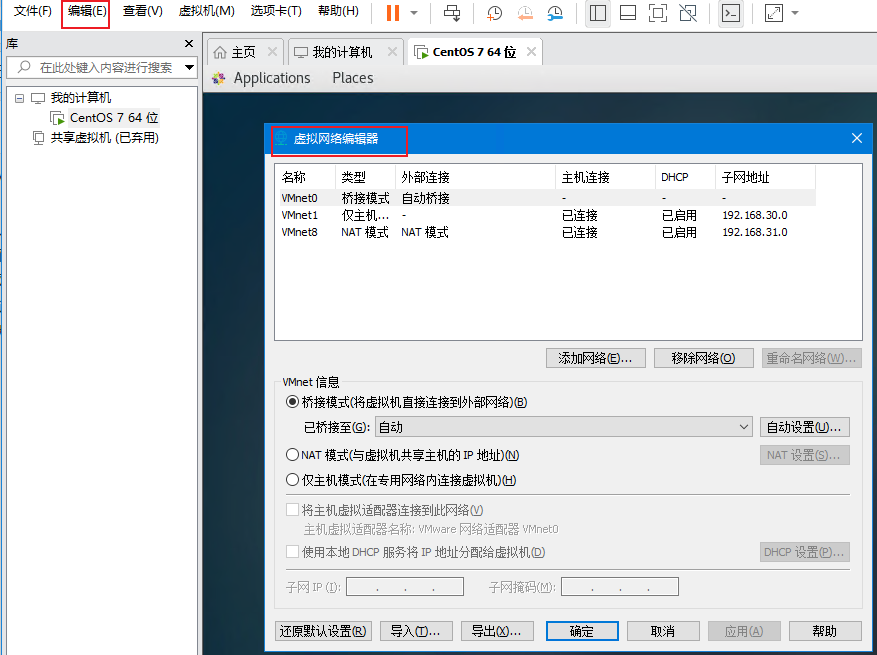
Task: Show or hide the library panel
Action: click(x=596, y=13)
